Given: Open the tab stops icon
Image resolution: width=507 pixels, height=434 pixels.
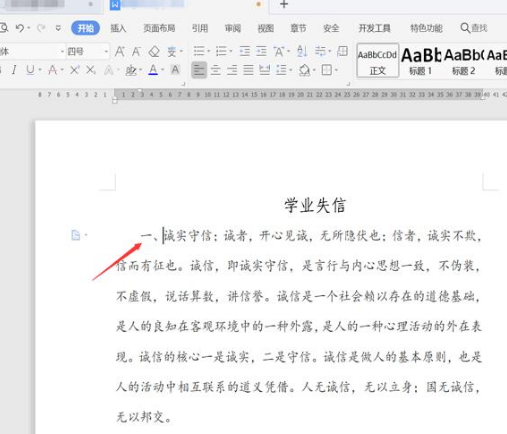Looking at the screenshot, I should click(x=342, y=51).
